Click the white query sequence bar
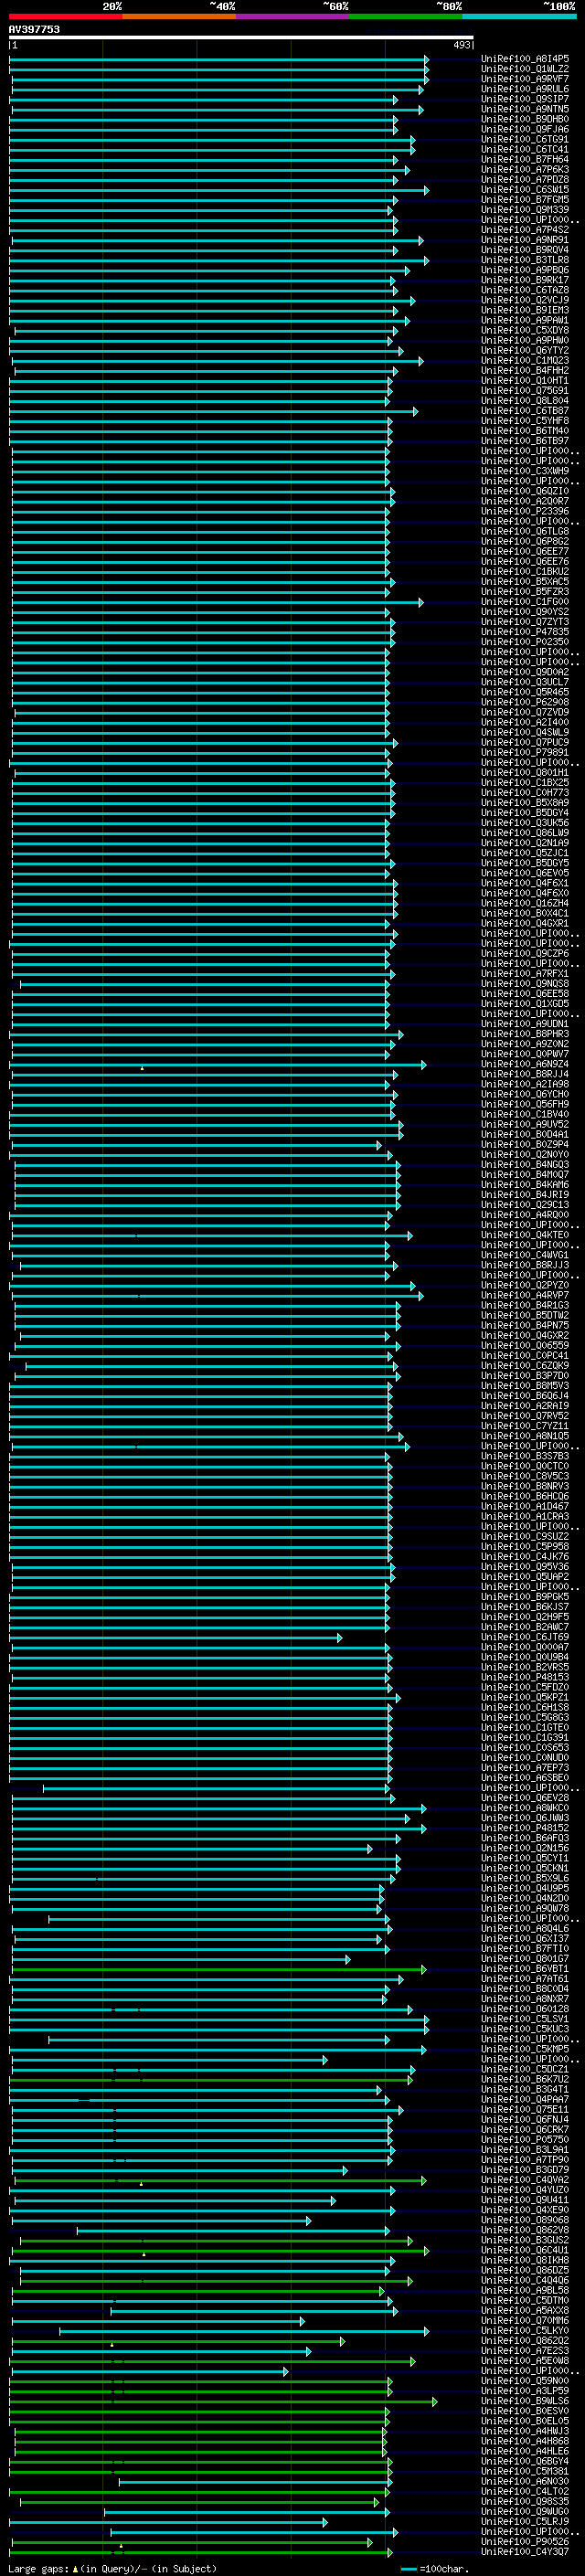 tap(241, 37)
